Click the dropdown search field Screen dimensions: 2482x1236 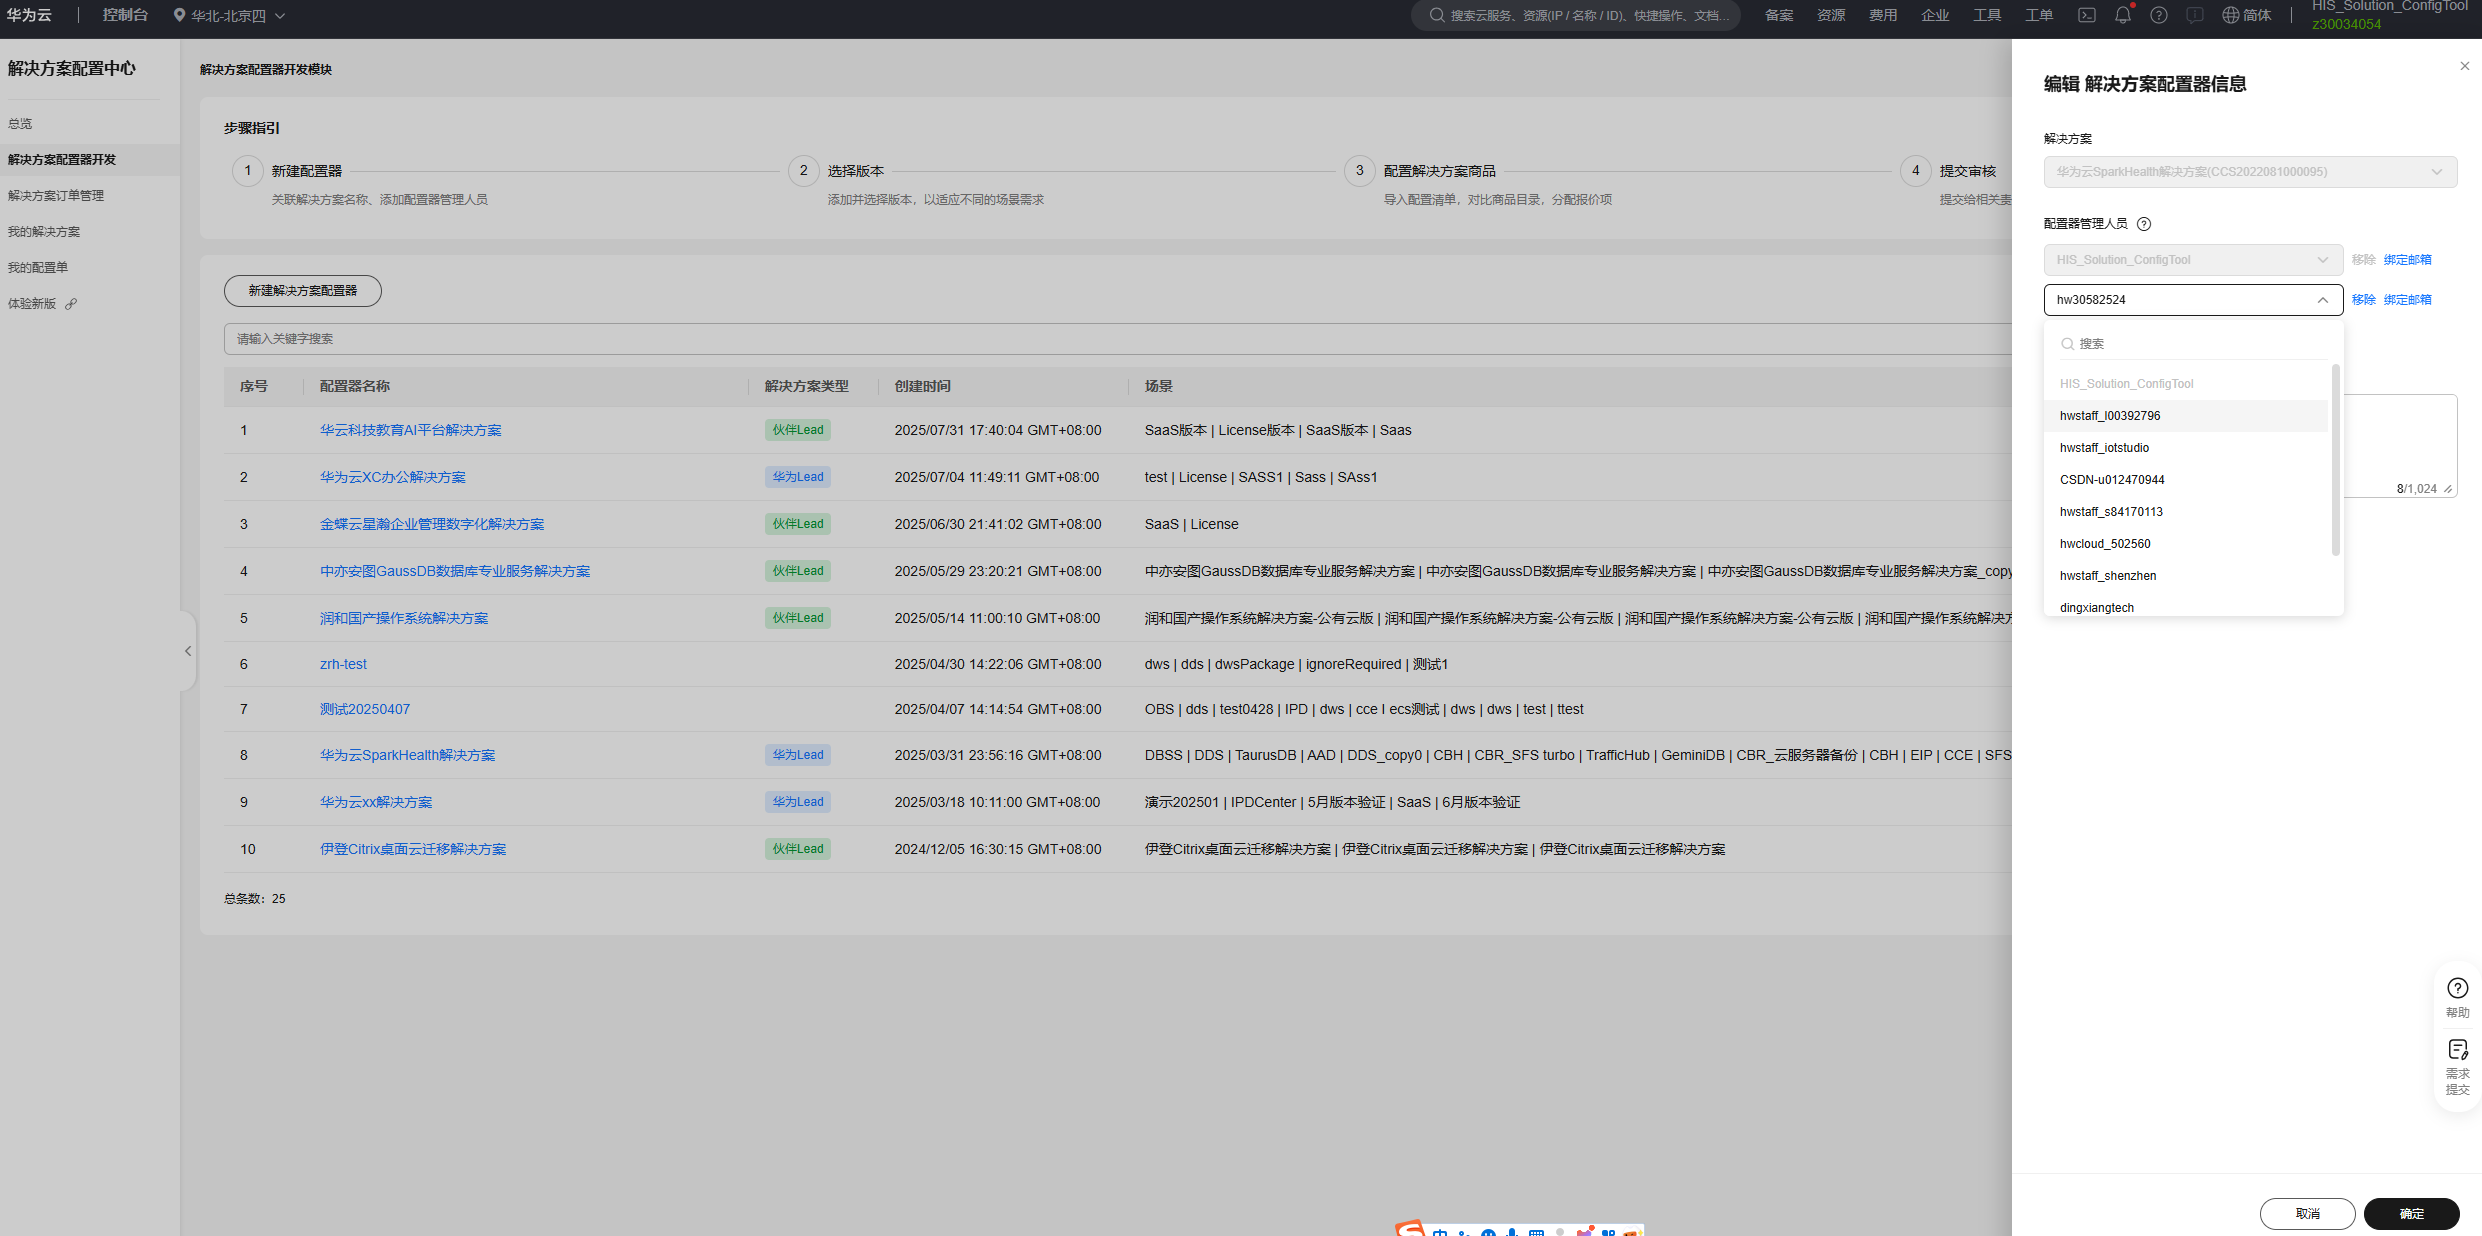[2193, 344]
